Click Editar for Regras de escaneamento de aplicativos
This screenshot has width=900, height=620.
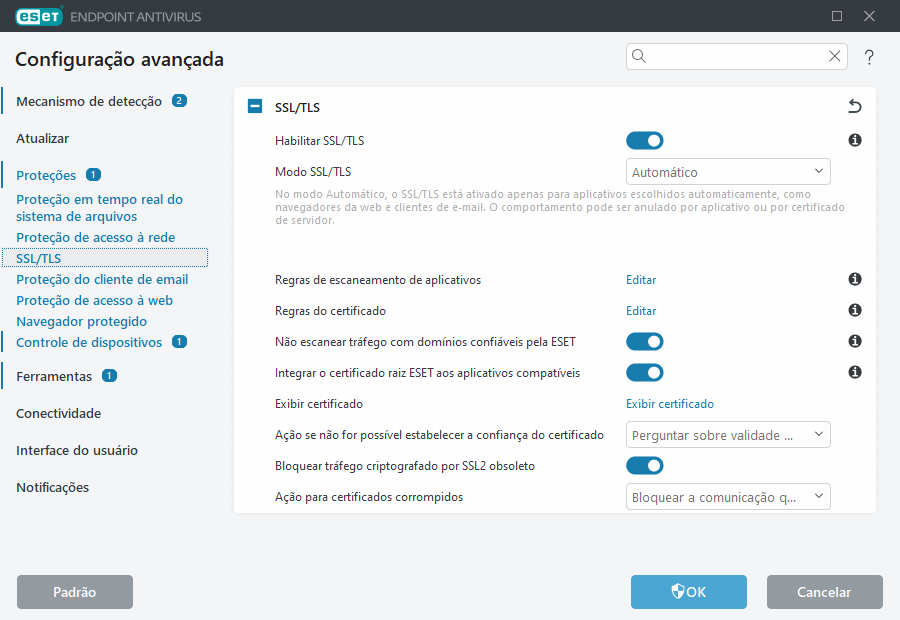click(641, 280)
